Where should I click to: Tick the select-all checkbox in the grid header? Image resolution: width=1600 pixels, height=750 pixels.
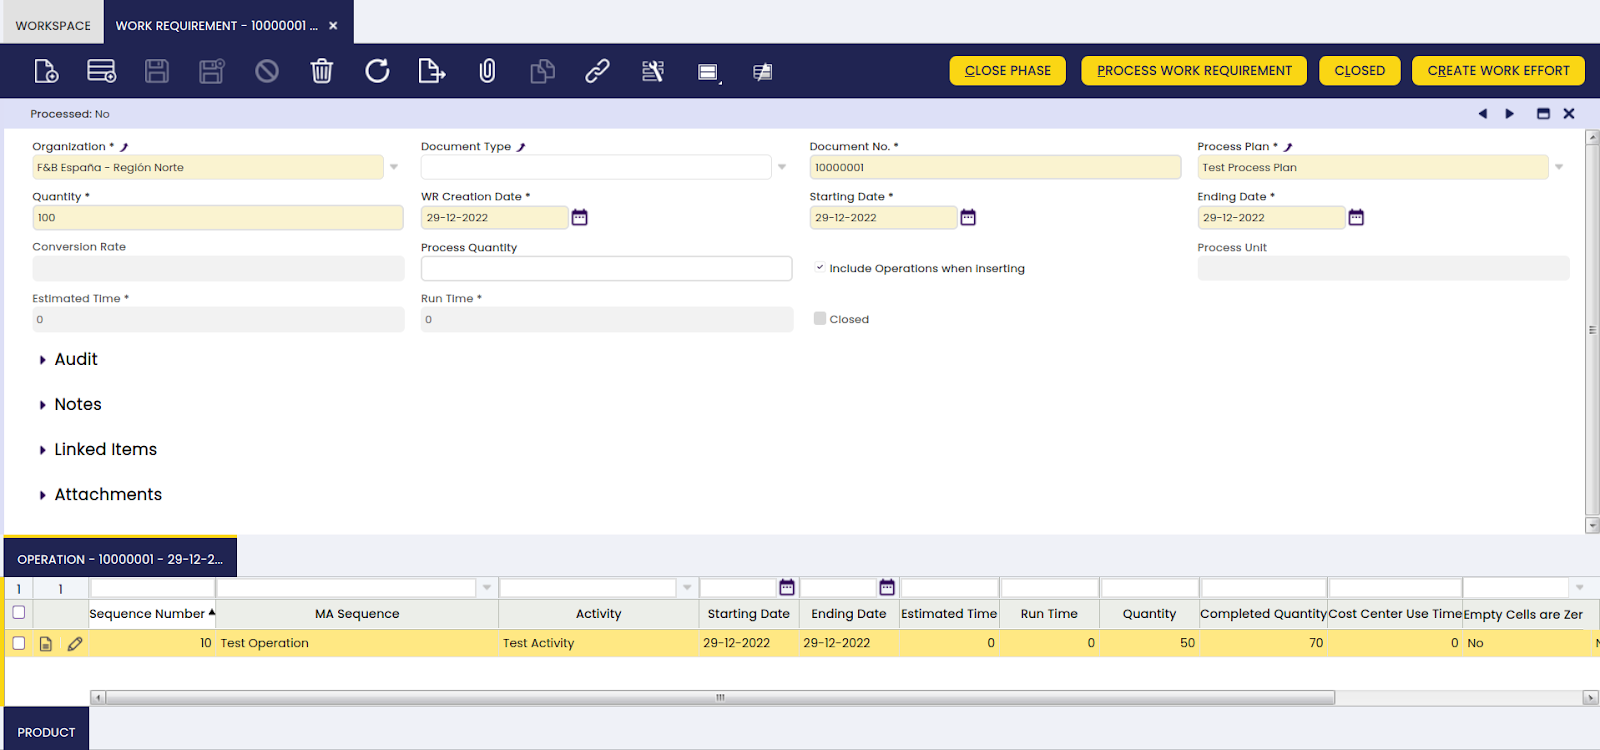coord(19,613)
